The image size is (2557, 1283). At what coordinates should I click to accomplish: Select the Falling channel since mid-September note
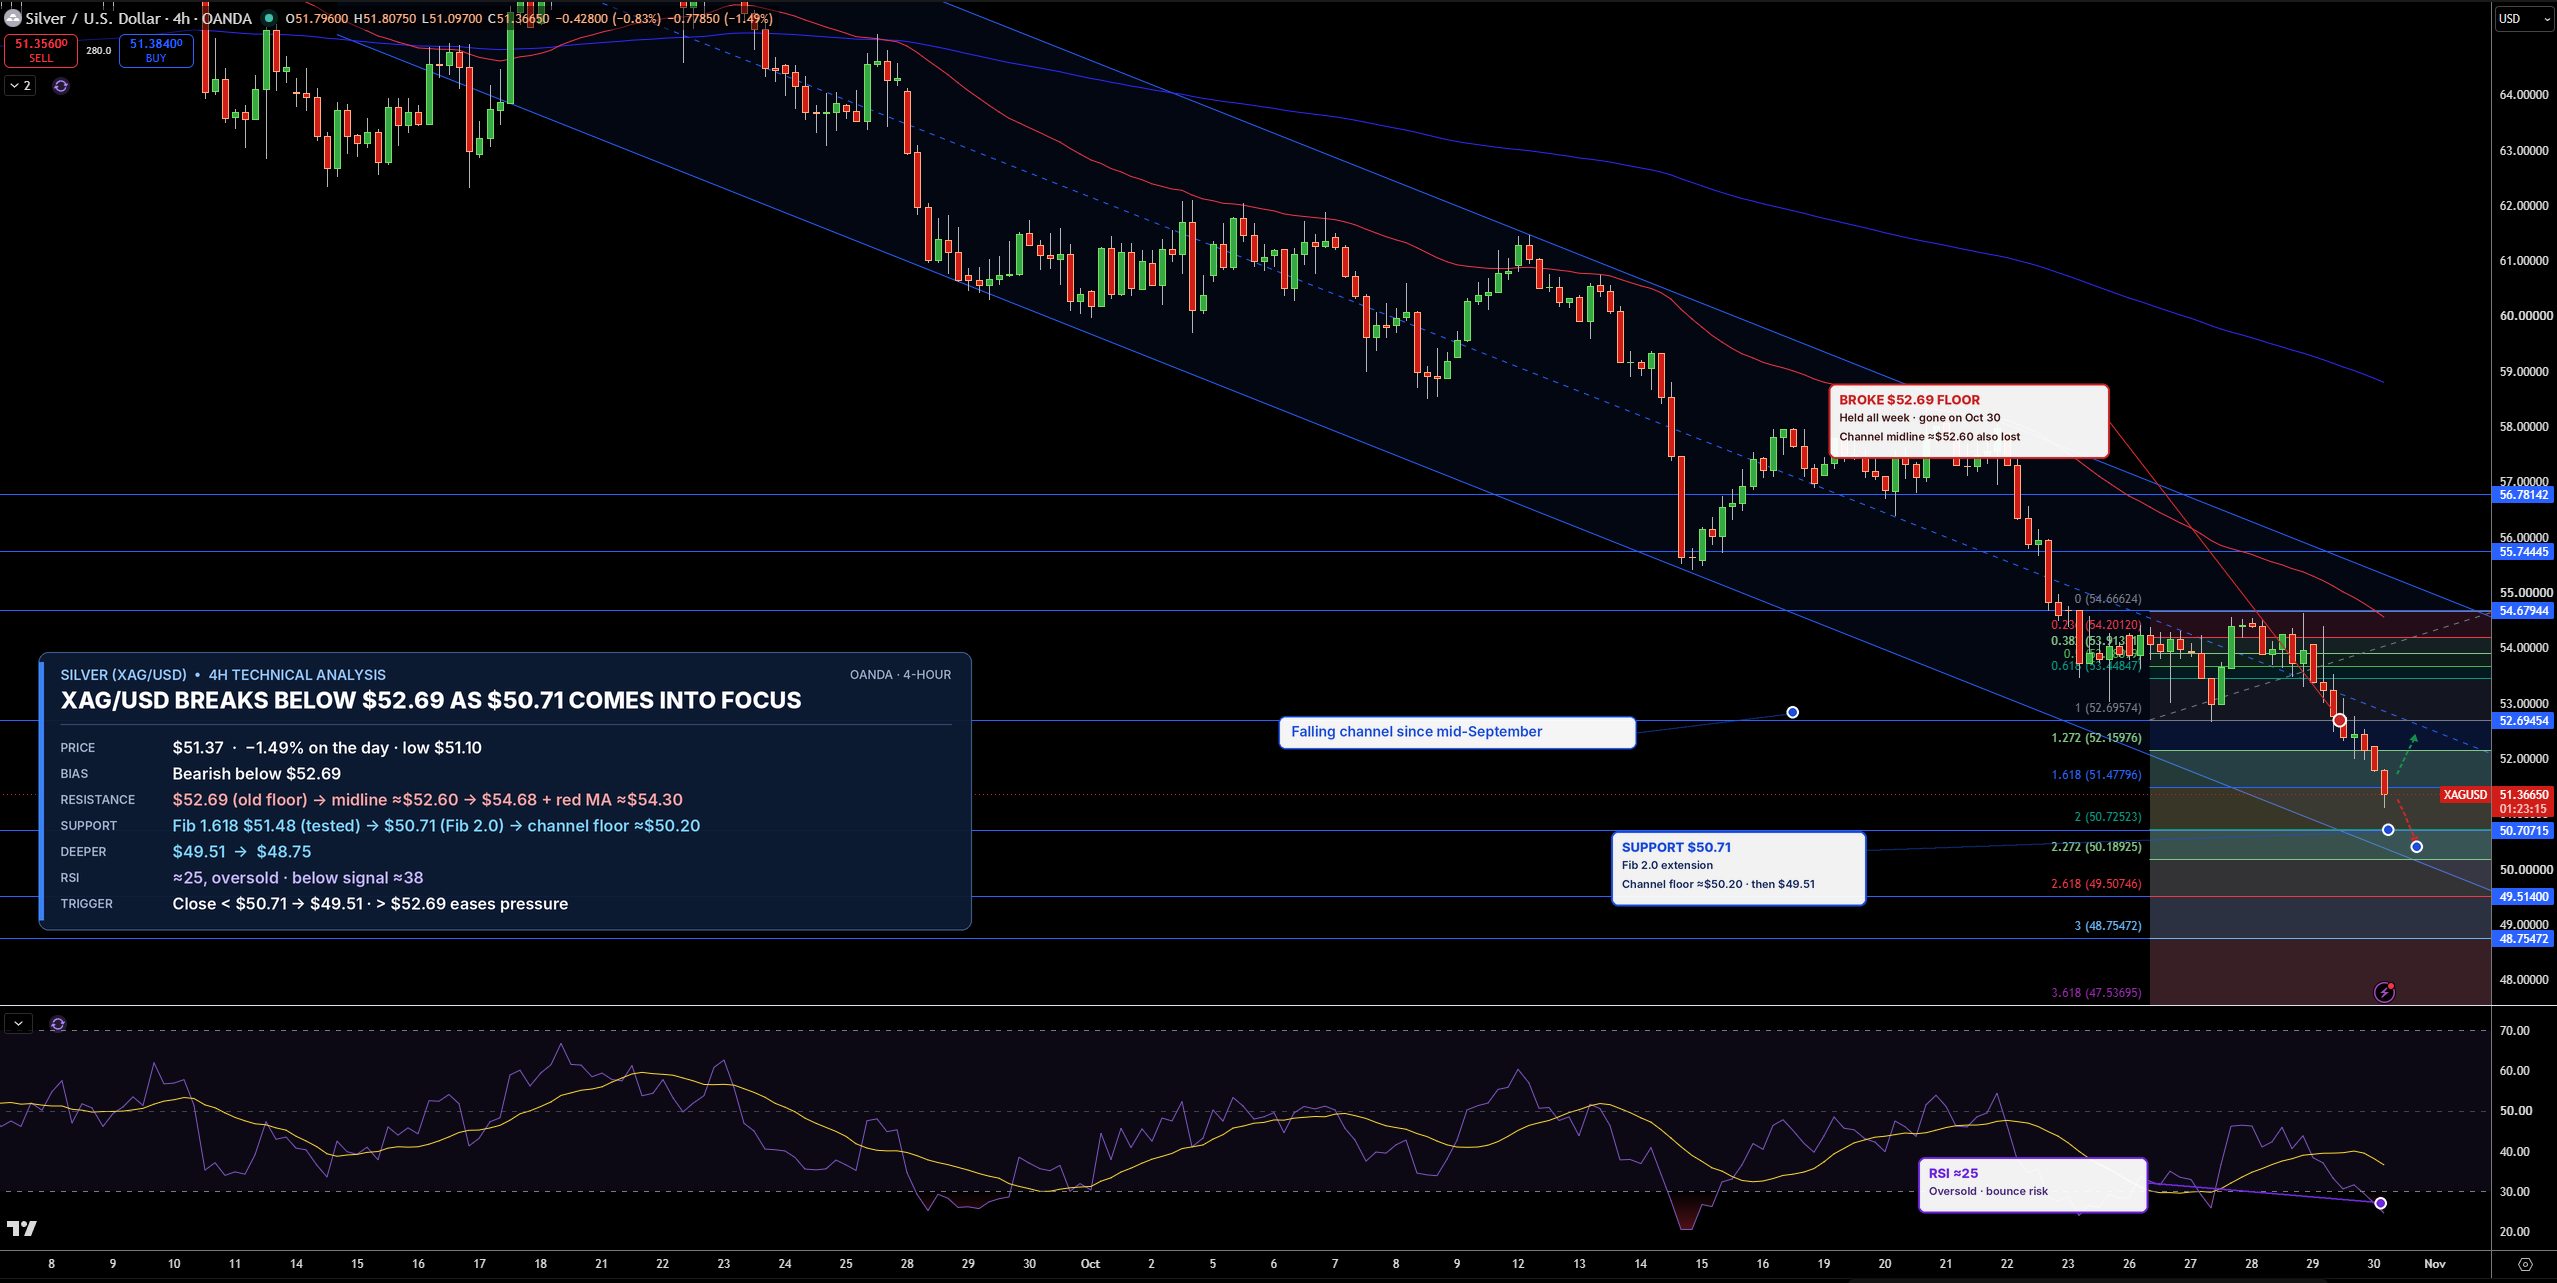(1457, 732)
